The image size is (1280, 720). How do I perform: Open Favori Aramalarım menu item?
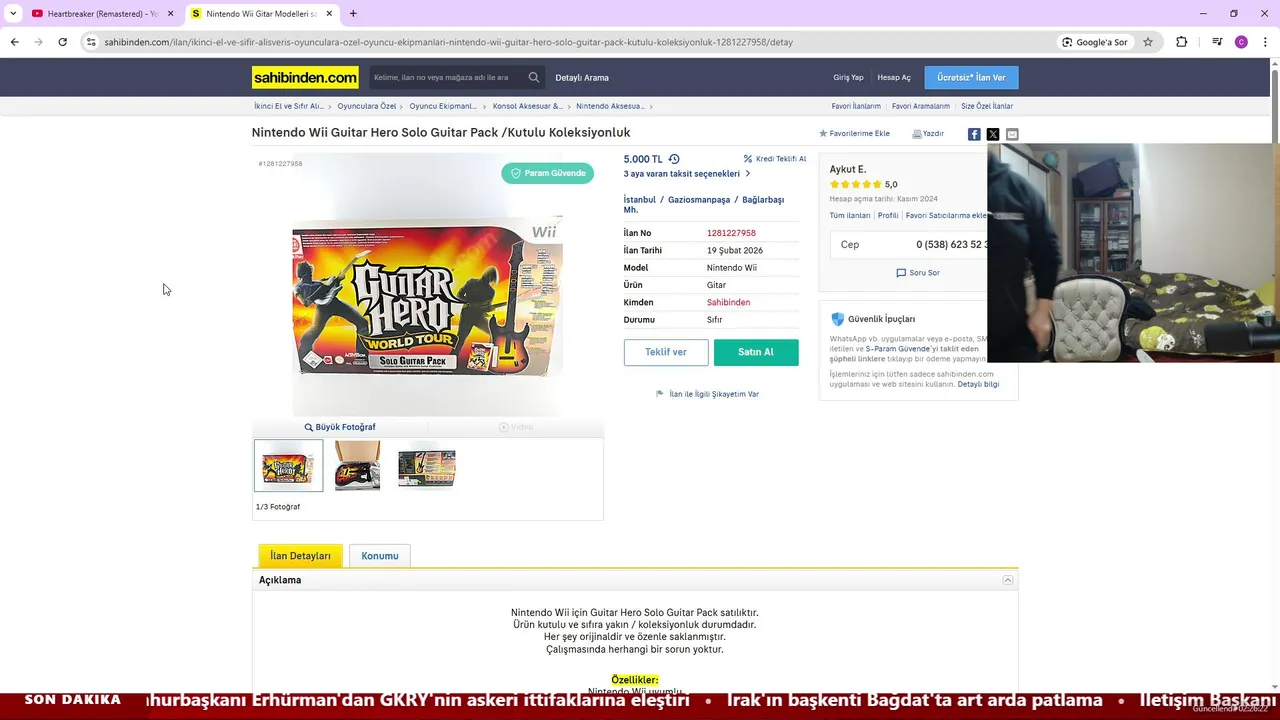click(x=921, y=106)
